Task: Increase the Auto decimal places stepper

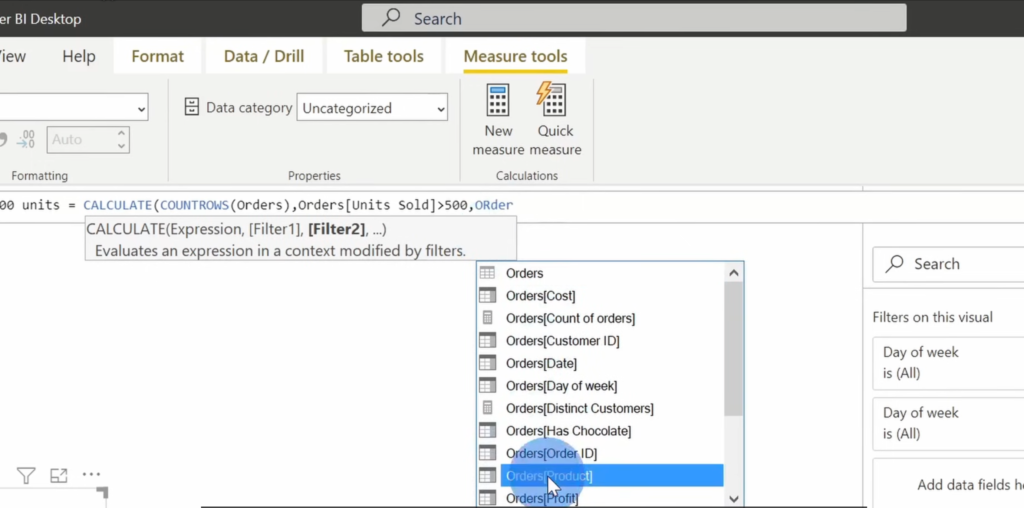Action: click(121, 134)
